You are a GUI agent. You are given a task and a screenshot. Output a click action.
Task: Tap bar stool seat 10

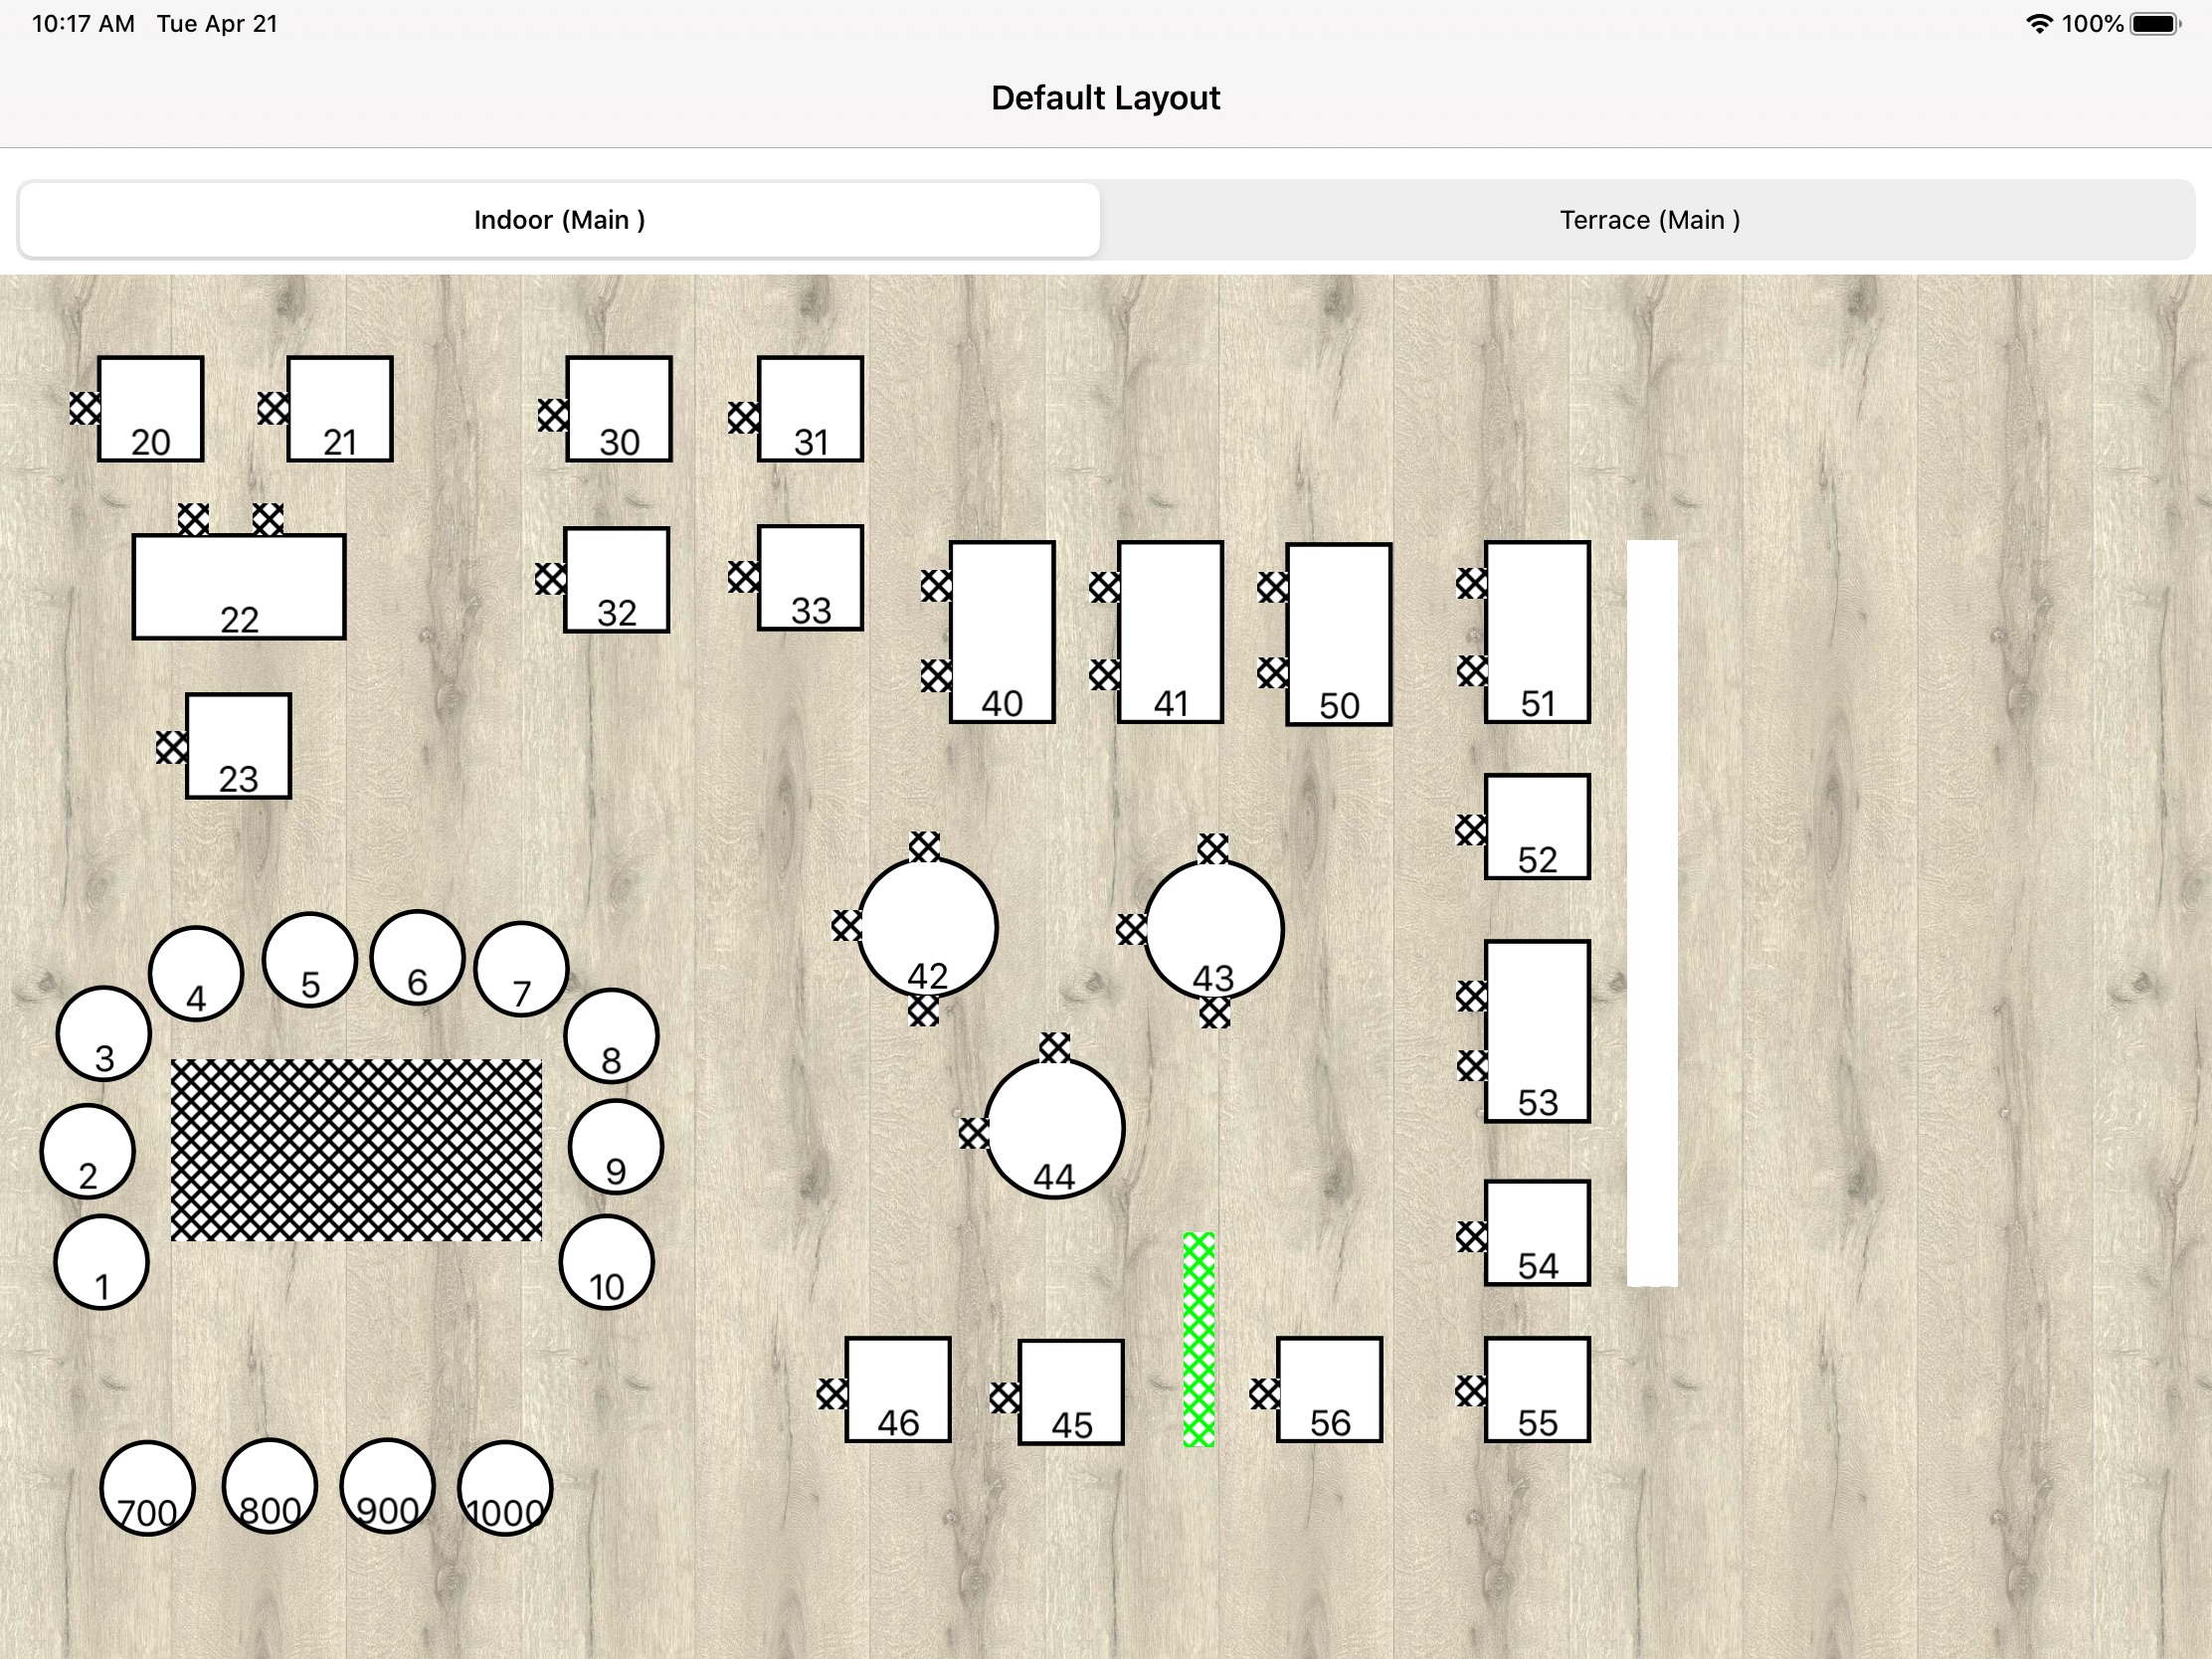pyautogui.click(x=606, y=1262)
